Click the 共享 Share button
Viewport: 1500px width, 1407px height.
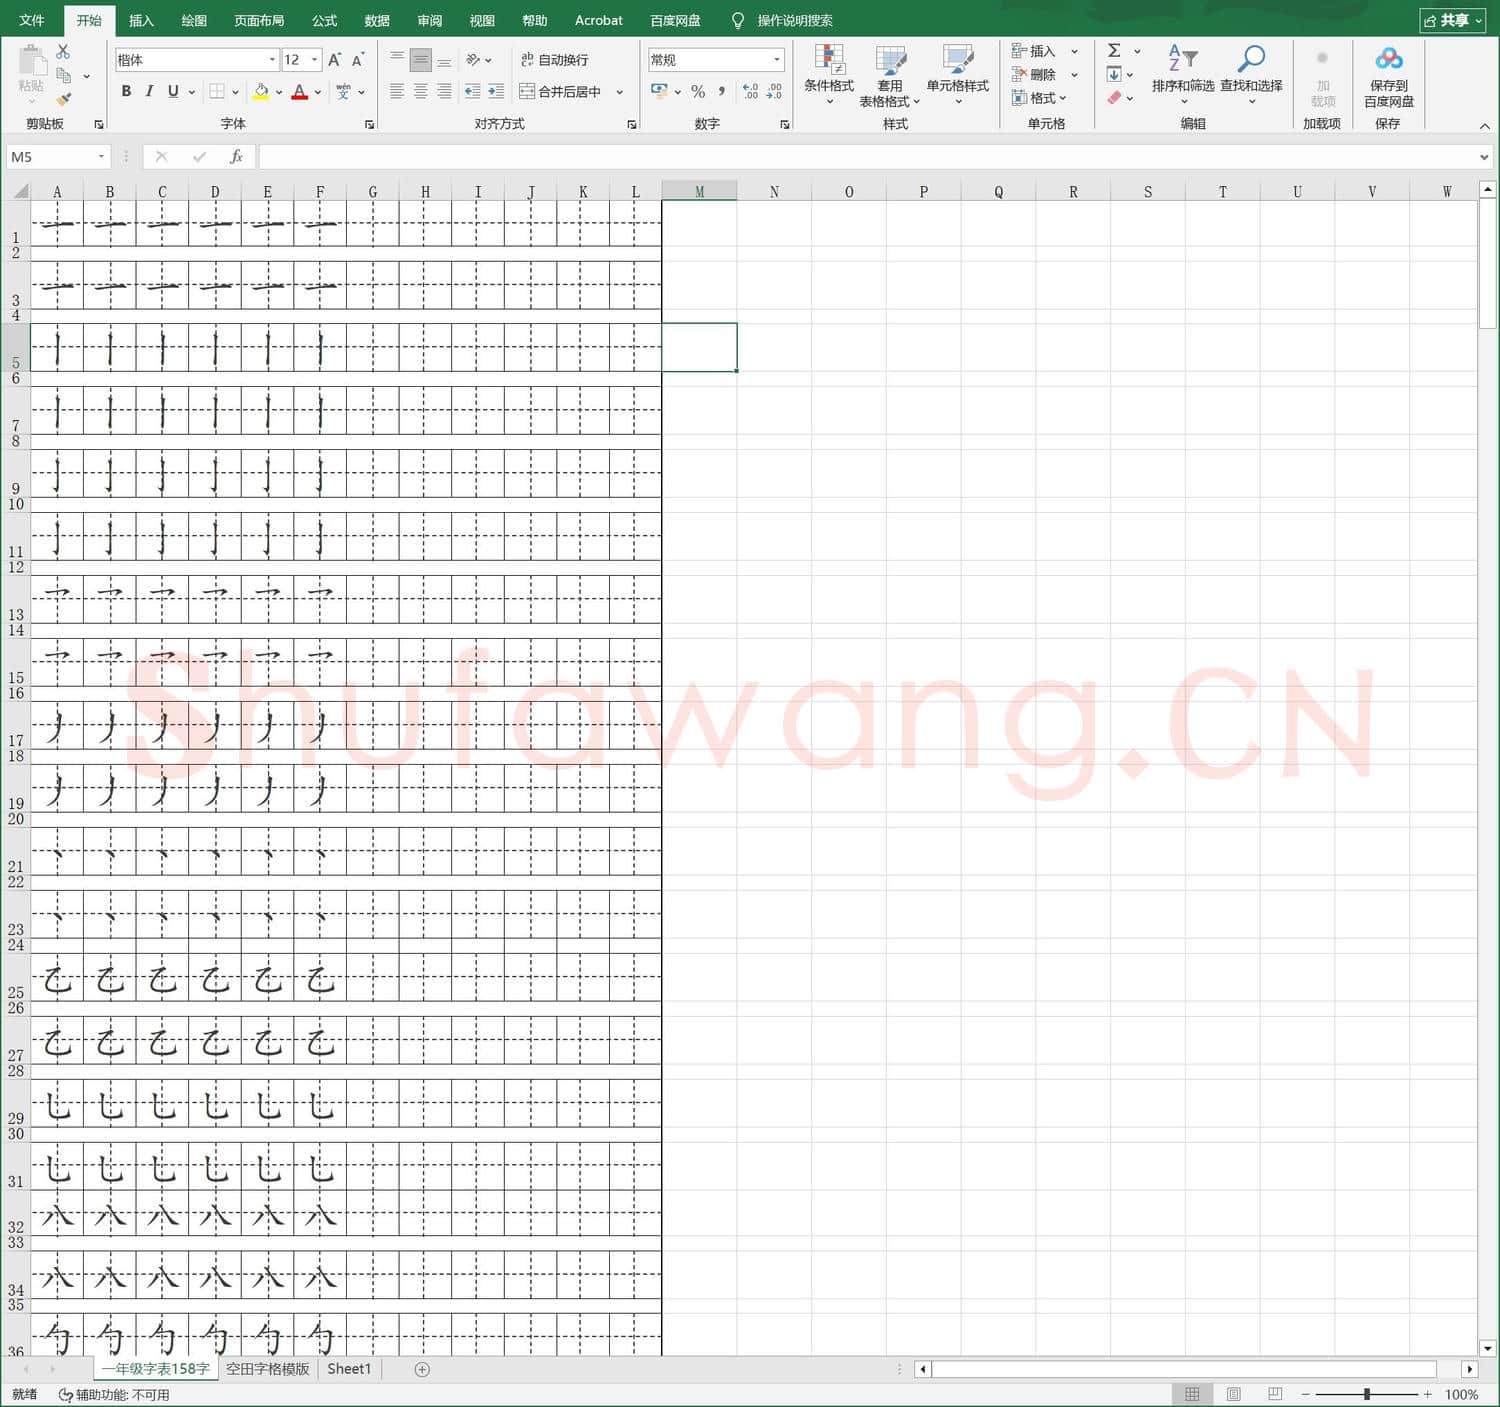(1453, 20)
